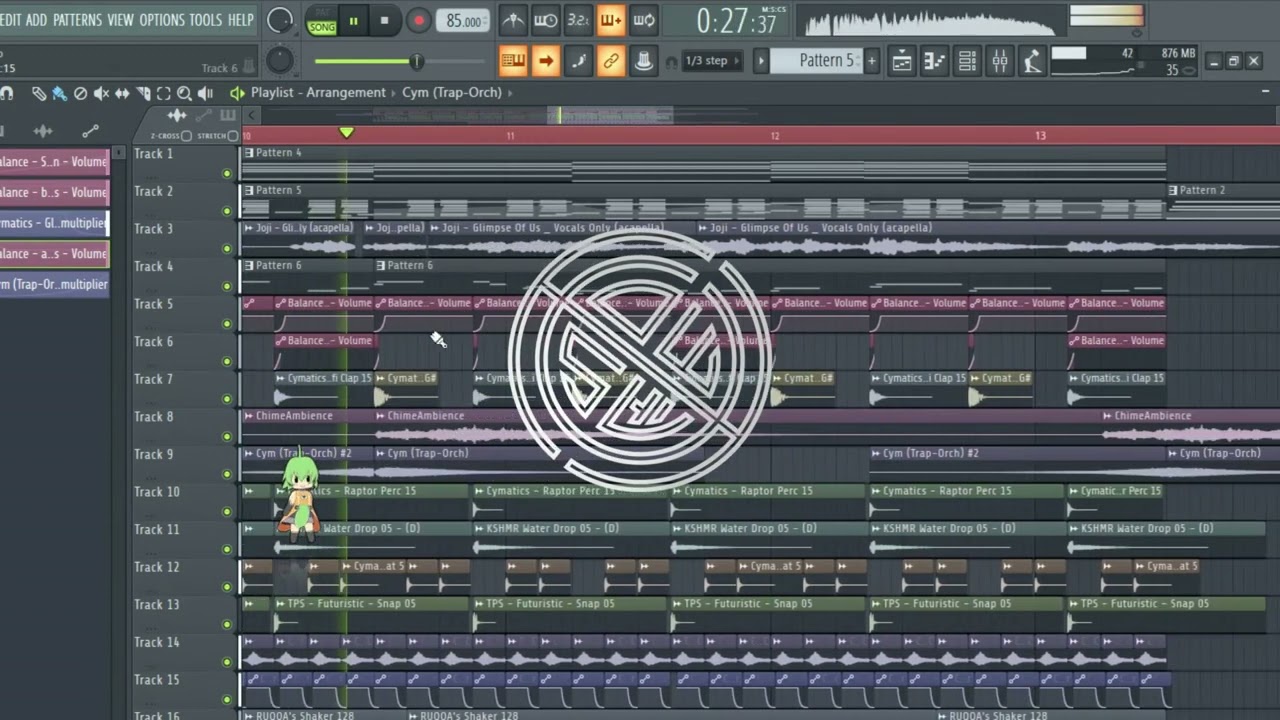Mute Track 1 via its green LED

(x=227, y=174)
